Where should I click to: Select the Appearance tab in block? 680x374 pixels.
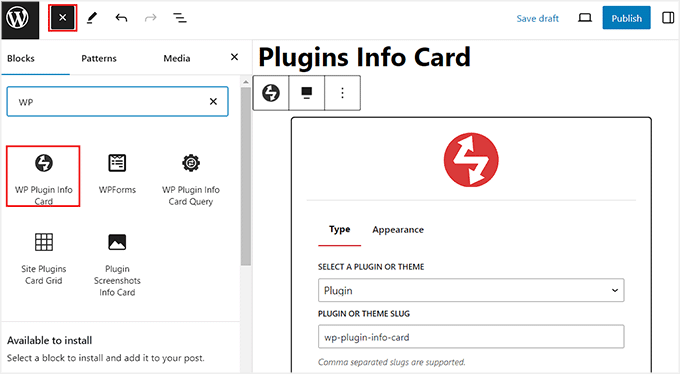coord(398,230)
